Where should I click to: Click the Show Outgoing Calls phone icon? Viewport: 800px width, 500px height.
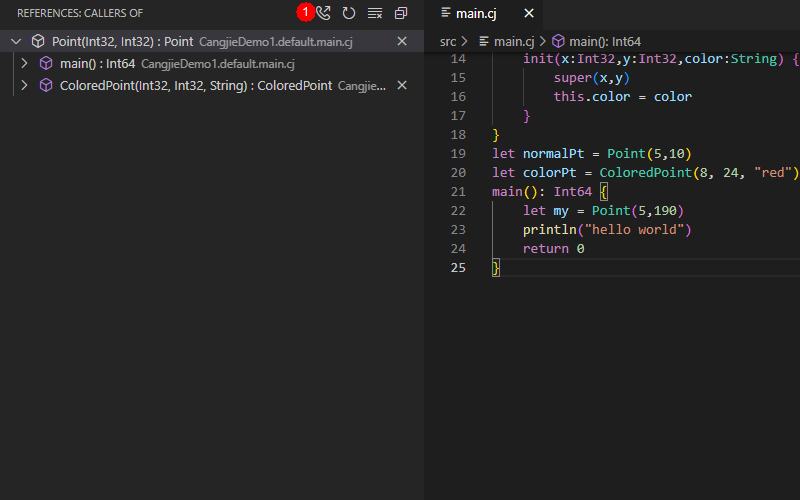click(324, 13)
